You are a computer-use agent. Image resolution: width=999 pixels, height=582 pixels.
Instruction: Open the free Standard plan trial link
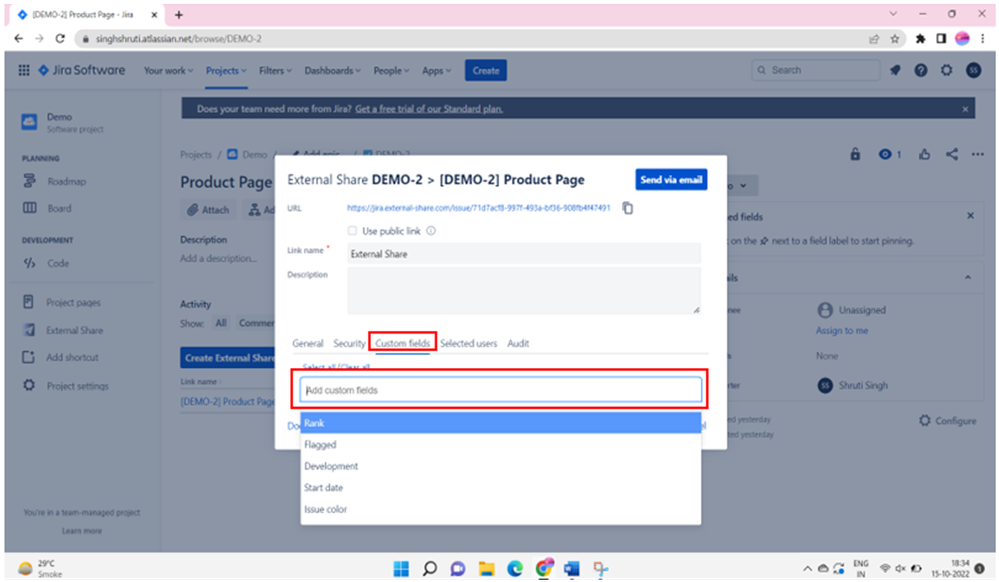click(x=429, y=109)
